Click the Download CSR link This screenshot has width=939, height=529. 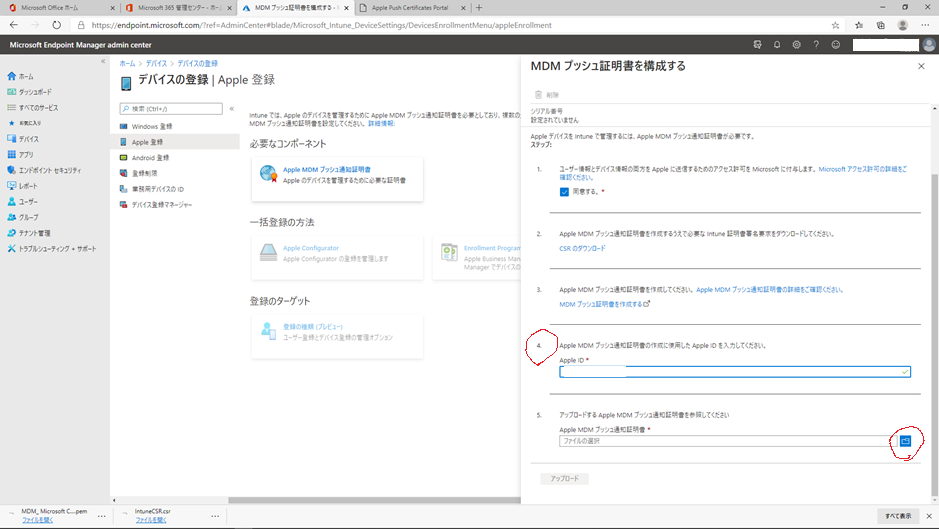(582, 248)
